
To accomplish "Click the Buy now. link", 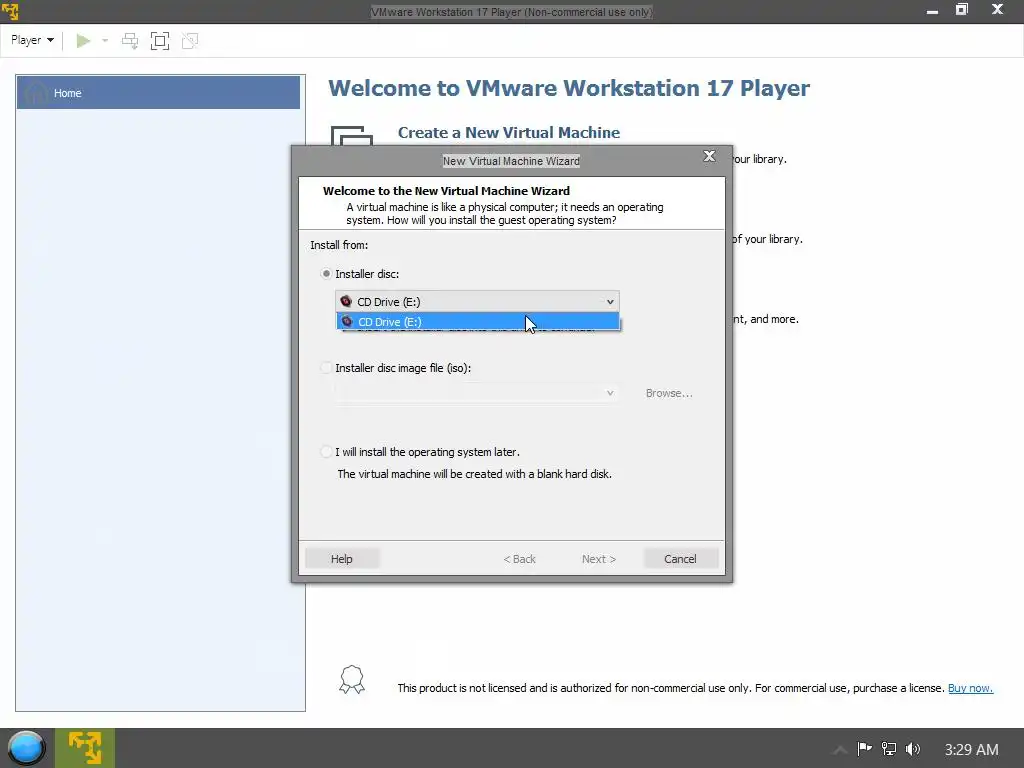I will click(970, 688).
